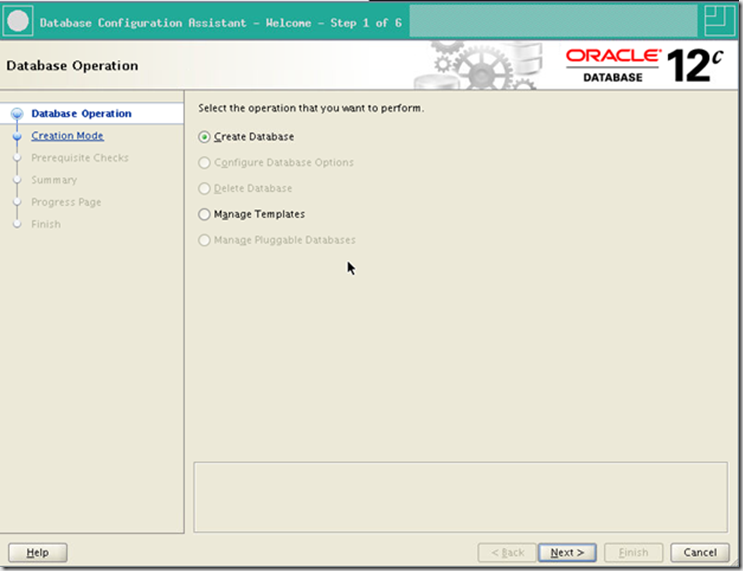This screenshot has height=571, width=743.
Task: Click the 'Database Operation' page heading
Action: click(72, 65)
